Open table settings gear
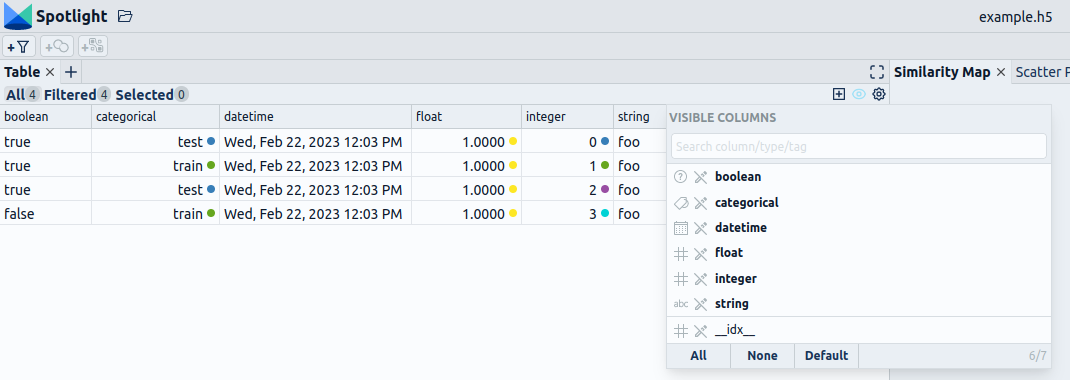The image size is (1070, 380). point(879,94)
